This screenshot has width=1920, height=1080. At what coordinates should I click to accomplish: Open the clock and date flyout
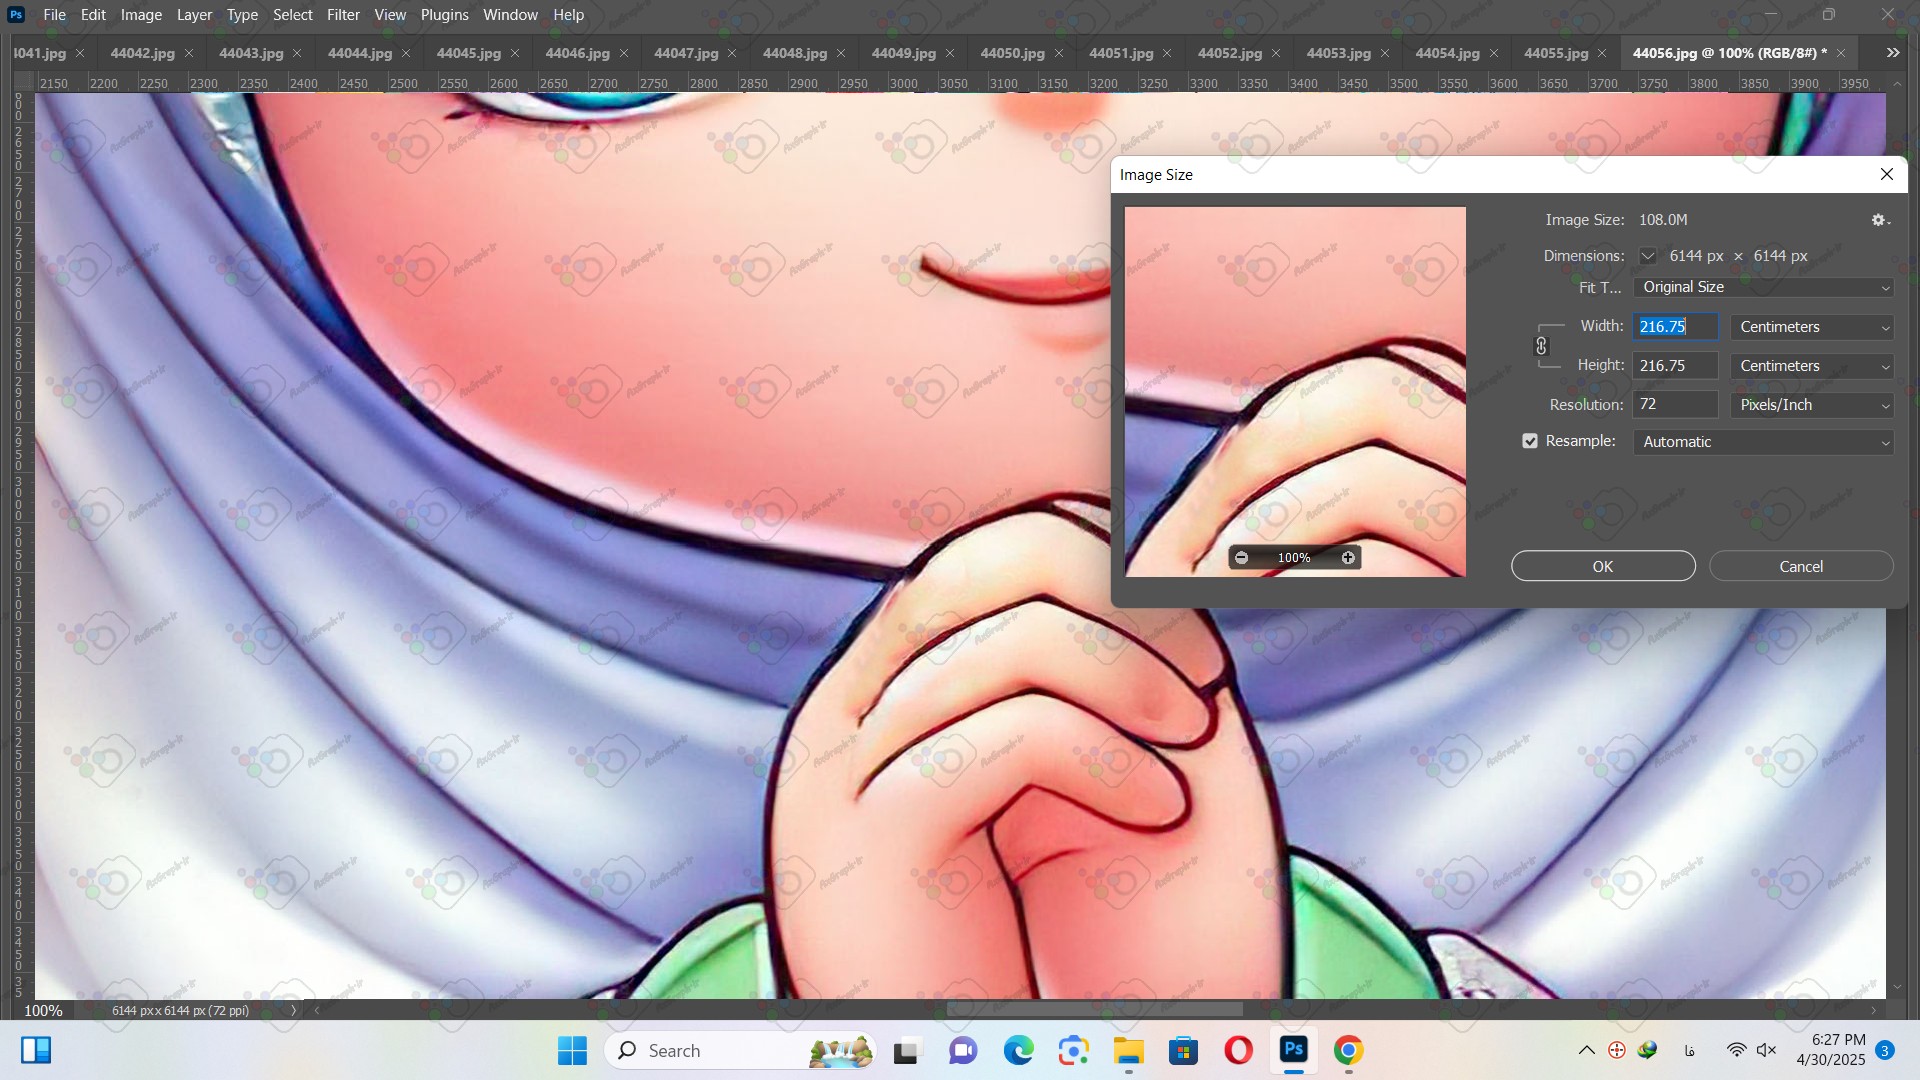(1831, 1050)
